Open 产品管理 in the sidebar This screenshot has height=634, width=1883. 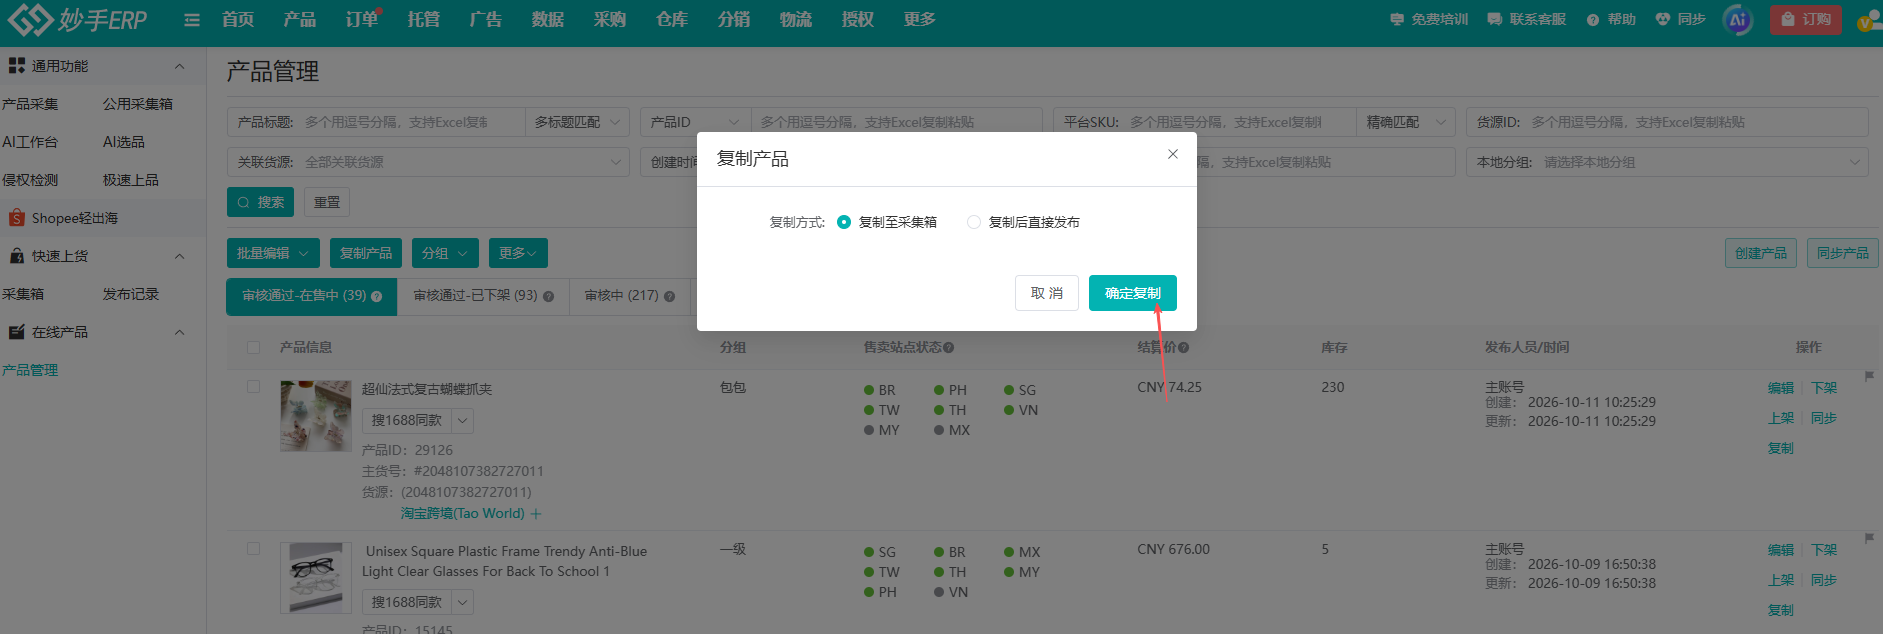[x=30, y=370]
